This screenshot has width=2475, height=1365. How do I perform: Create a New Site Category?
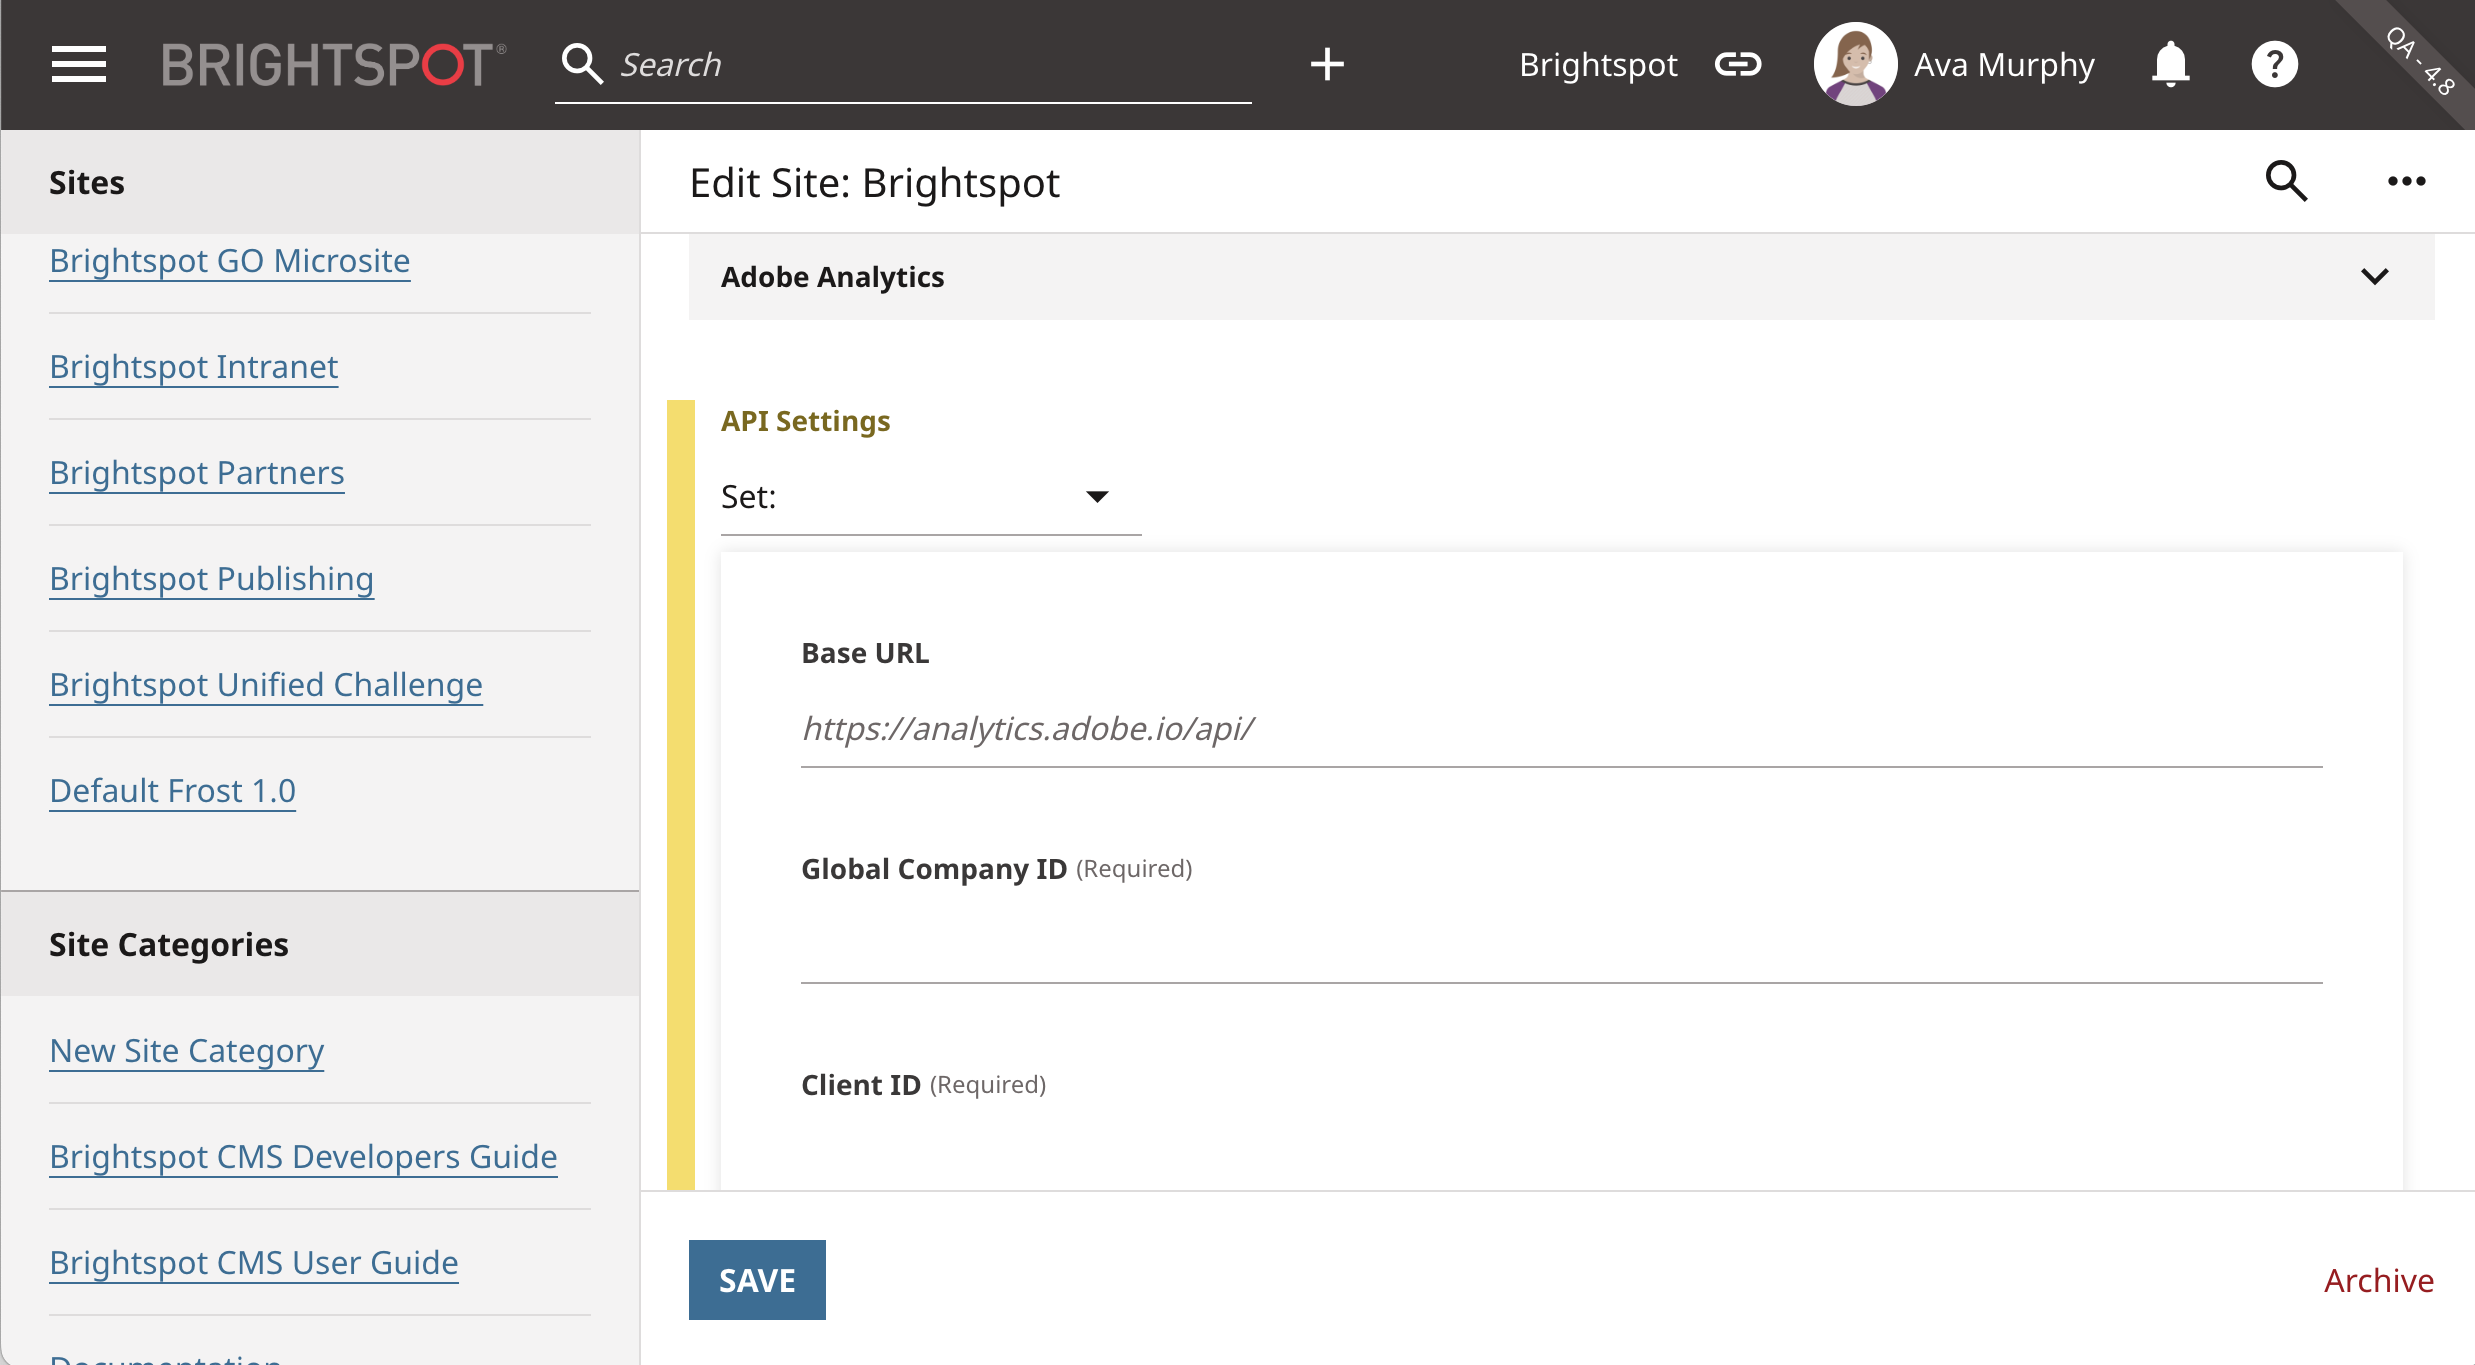[x=187, y=1051]
